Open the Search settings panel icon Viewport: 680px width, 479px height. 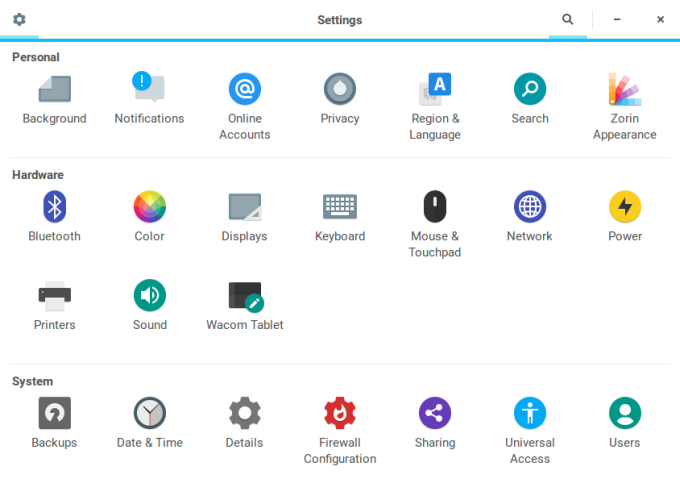point(530,89)
